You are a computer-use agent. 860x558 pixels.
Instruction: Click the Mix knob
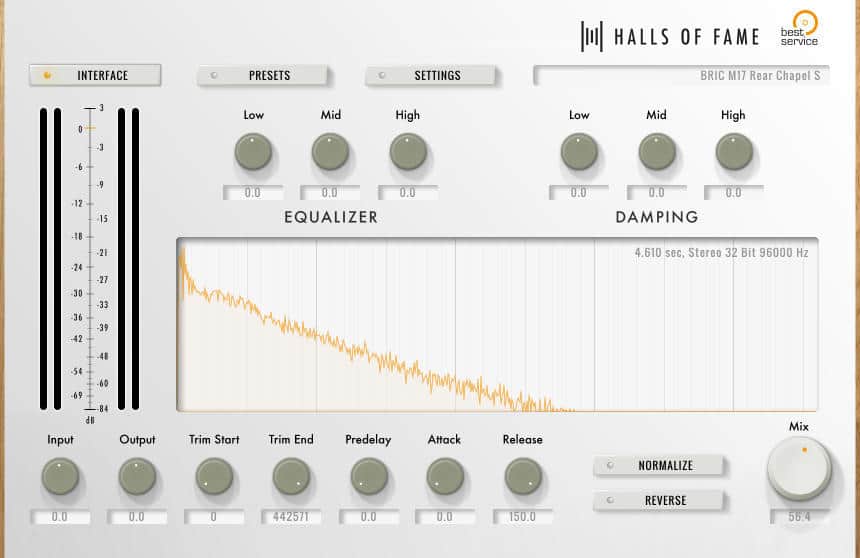(x=799, y=469)
